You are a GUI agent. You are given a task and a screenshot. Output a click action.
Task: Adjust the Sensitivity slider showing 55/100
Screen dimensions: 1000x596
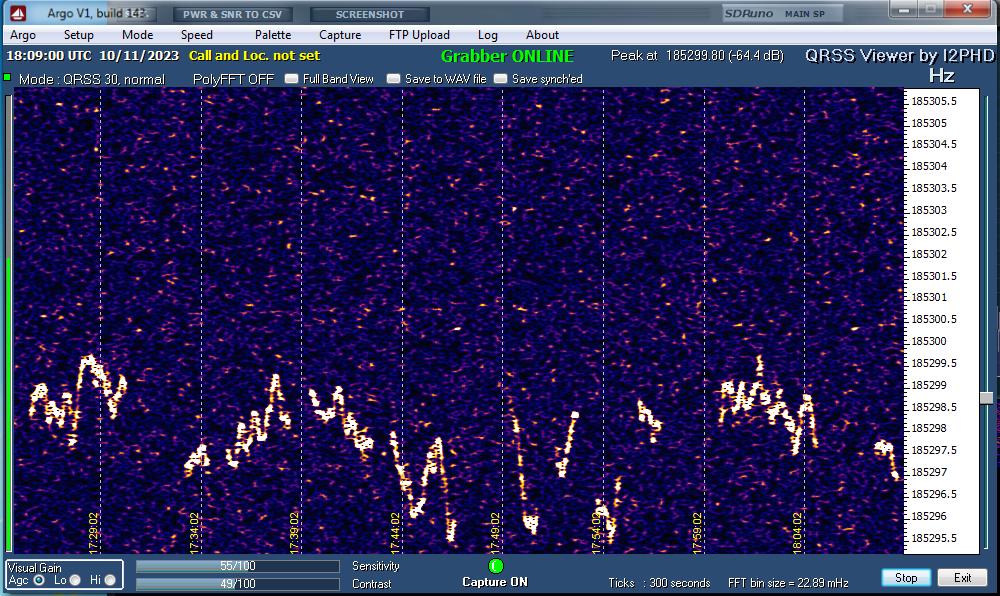[x=237, y=566]
